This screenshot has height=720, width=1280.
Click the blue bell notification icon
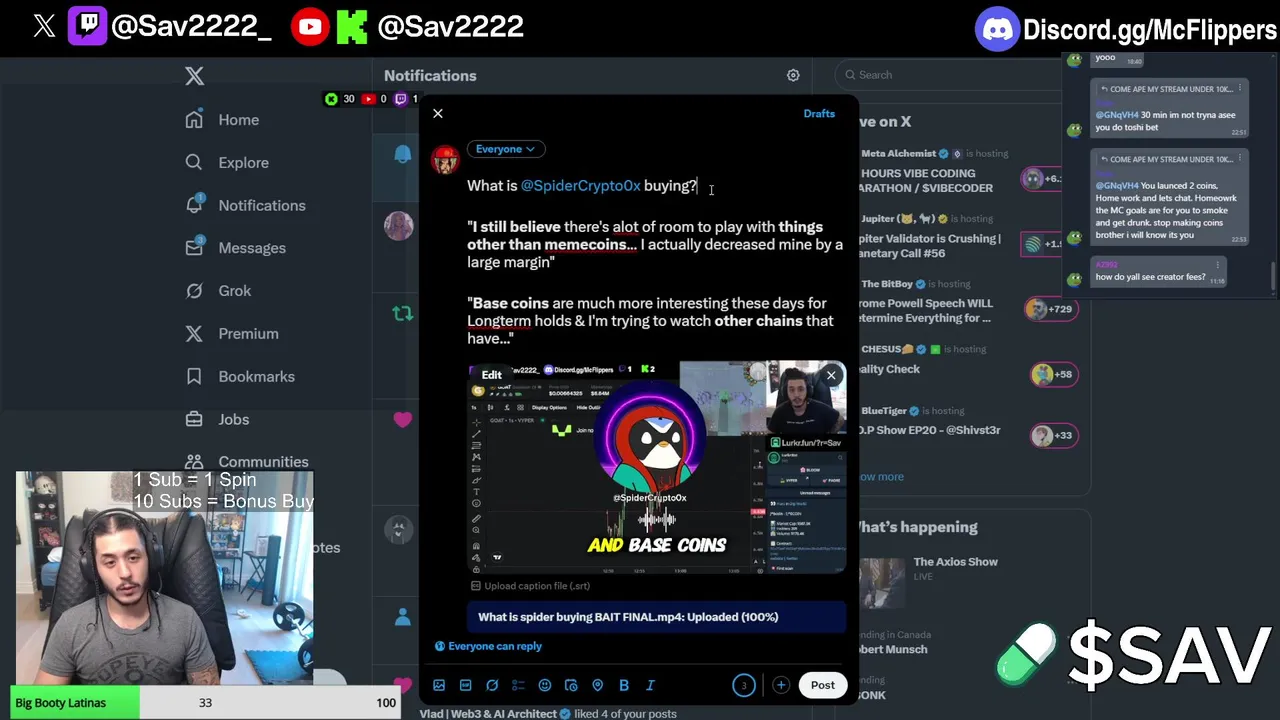click(402, 154)
